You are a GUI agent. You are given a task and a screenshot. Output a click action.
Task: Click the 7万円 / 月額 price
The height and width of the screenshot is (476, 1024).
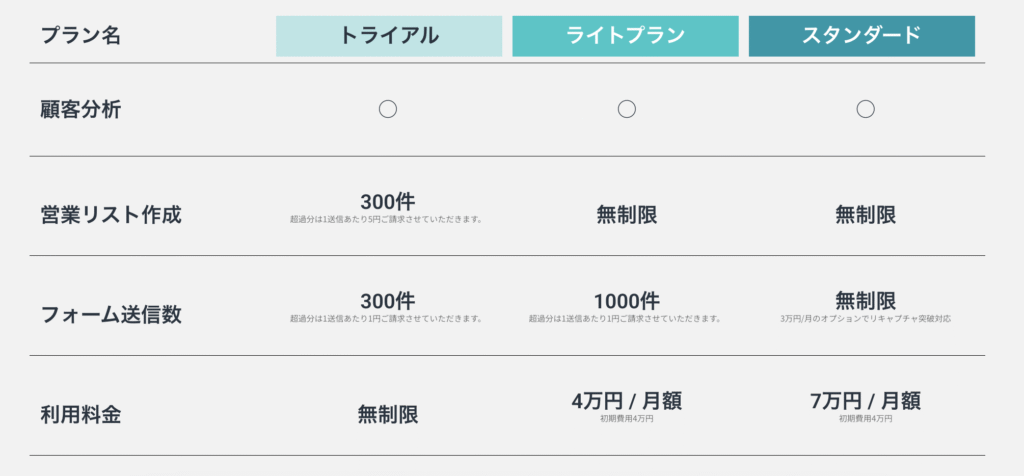[865, 401]
